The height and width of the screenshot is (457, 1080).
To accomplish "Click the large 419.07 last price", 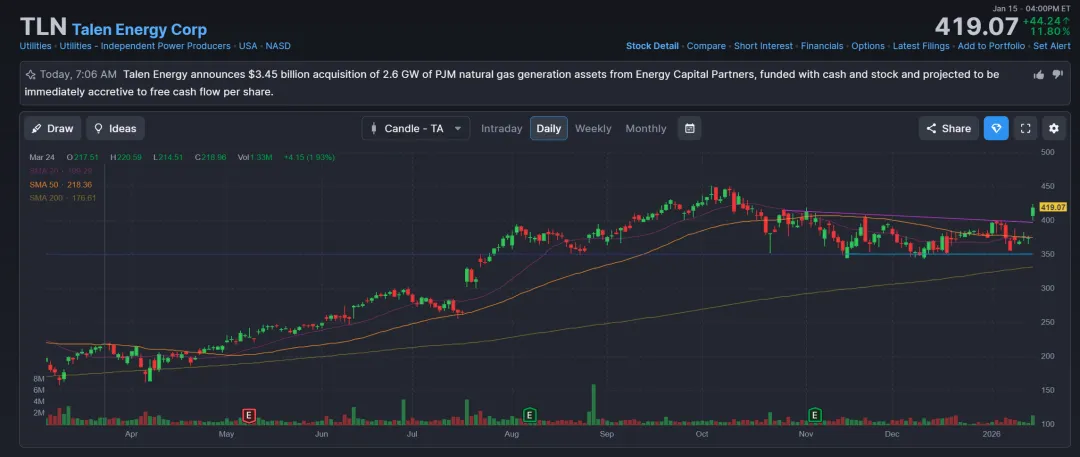I will 976,27.
